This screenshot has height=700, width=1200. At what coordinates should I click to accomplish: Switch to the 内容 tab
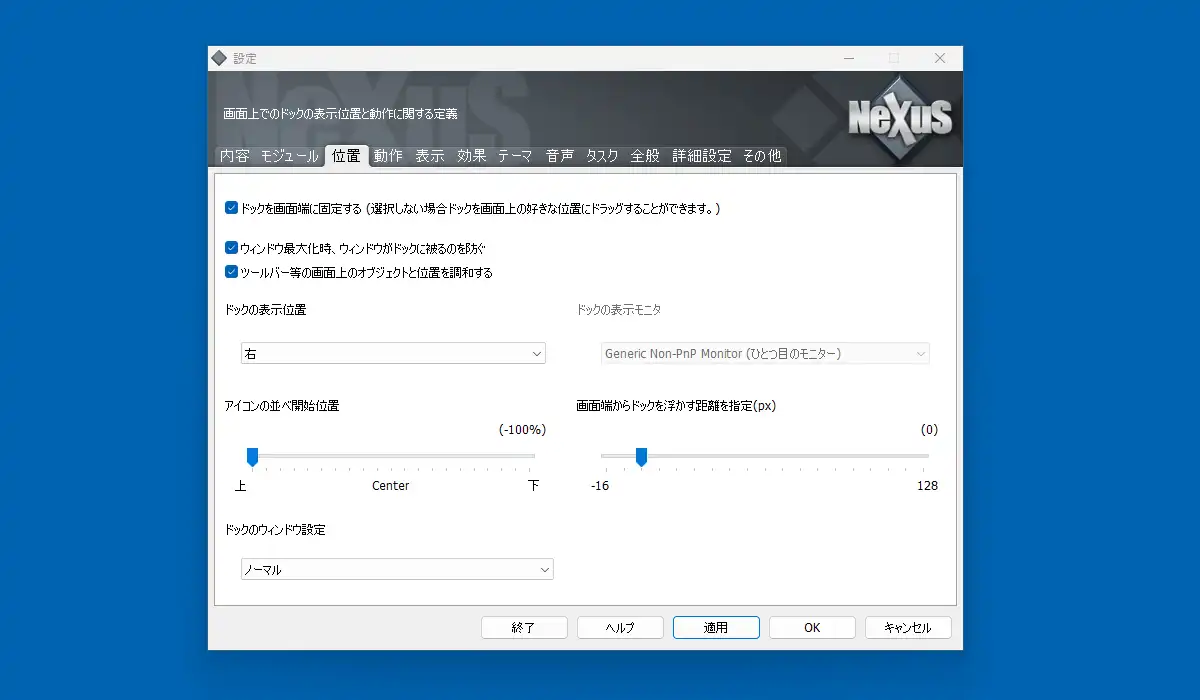(x=235, y=156)
